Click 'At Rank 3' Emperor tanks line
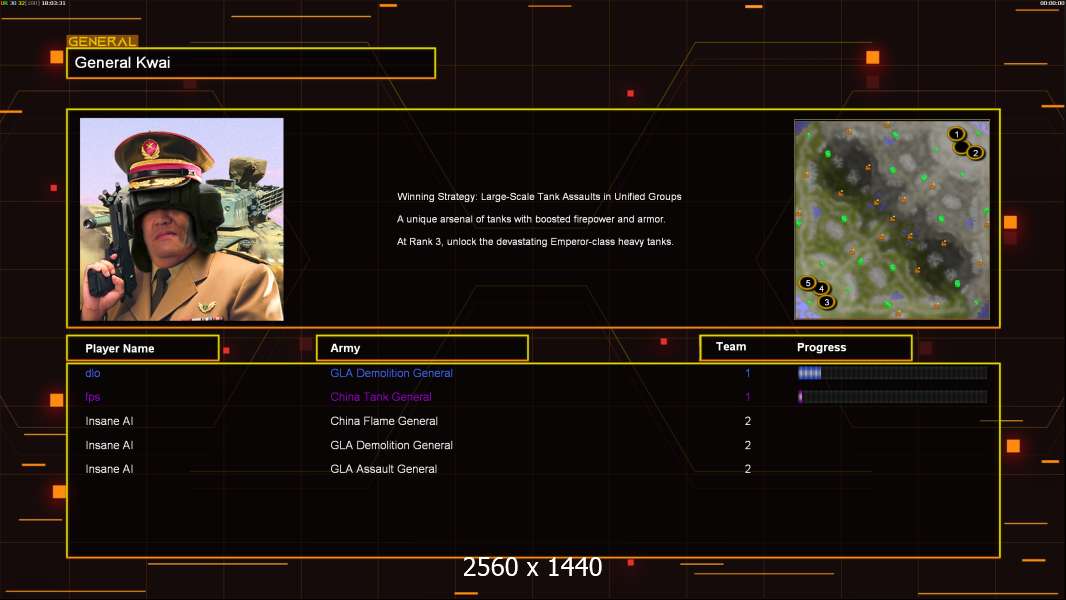 click(535, 241)
